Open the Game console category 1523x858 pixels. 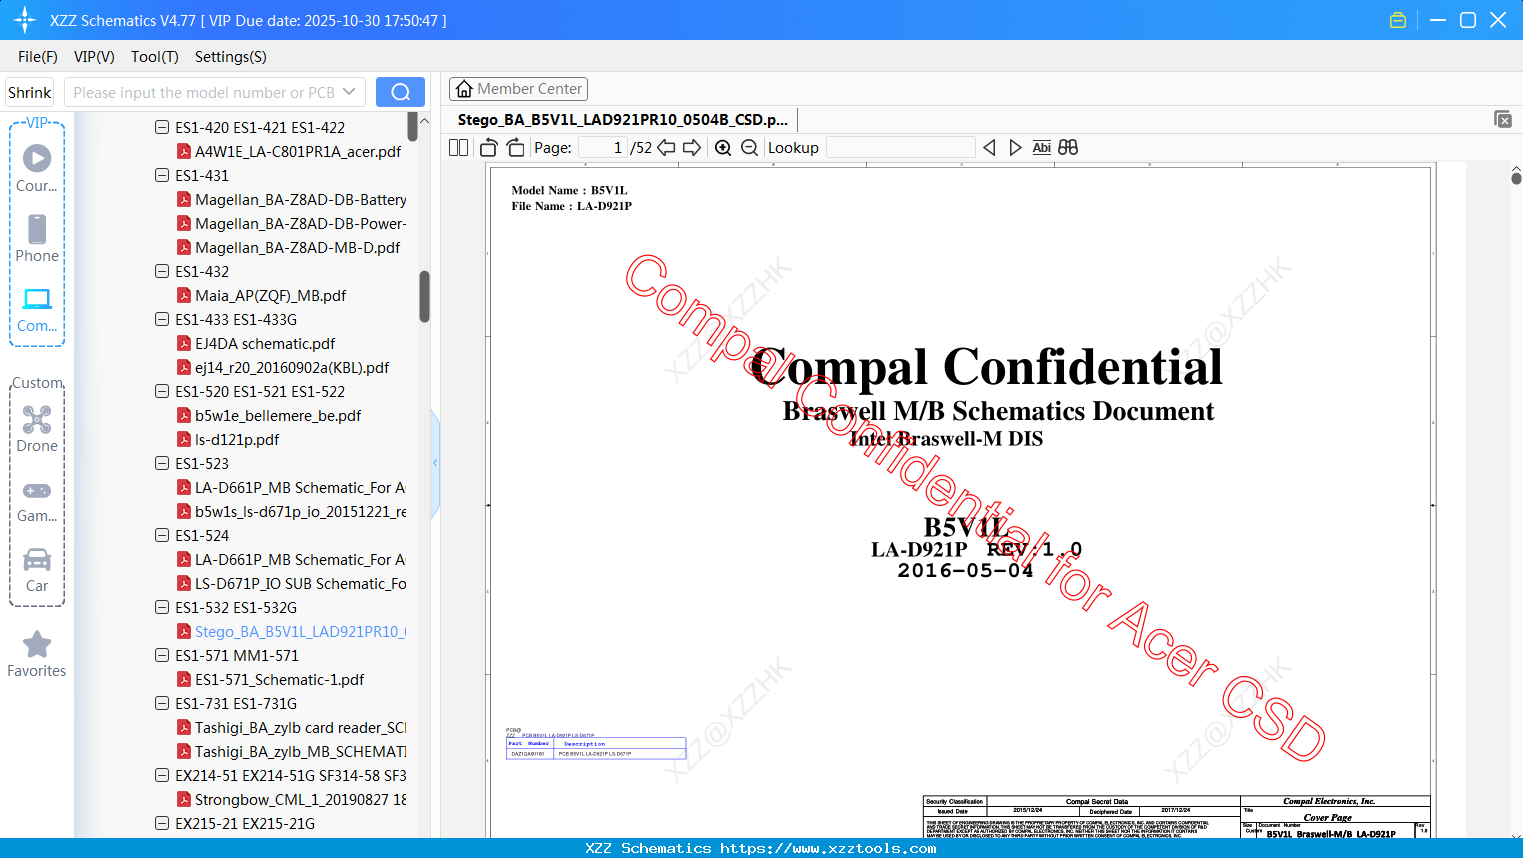[37, 501]
